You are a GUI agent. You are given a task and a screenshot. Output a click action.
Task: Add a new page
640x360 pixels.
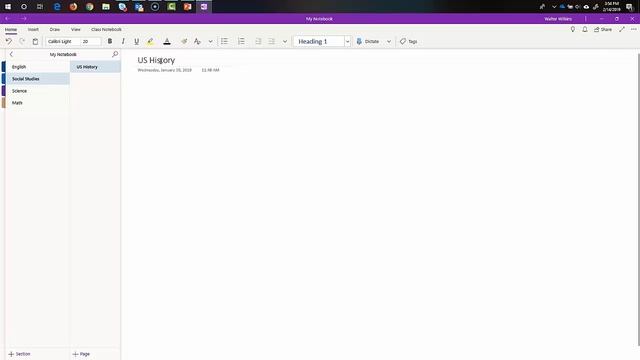81,354
